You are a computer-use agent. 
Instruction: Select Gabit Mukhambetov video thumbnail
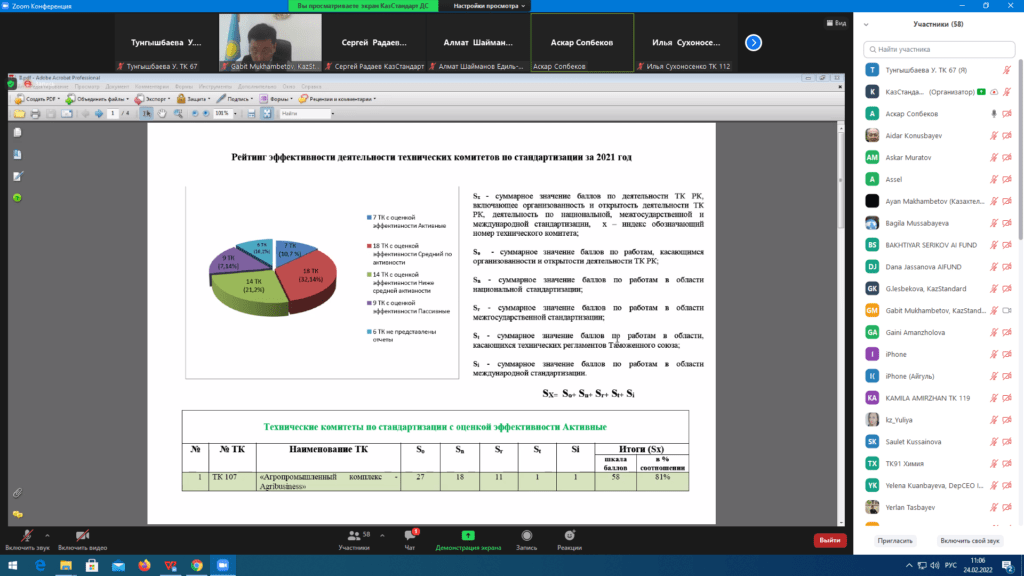click(x=270, y=42)
